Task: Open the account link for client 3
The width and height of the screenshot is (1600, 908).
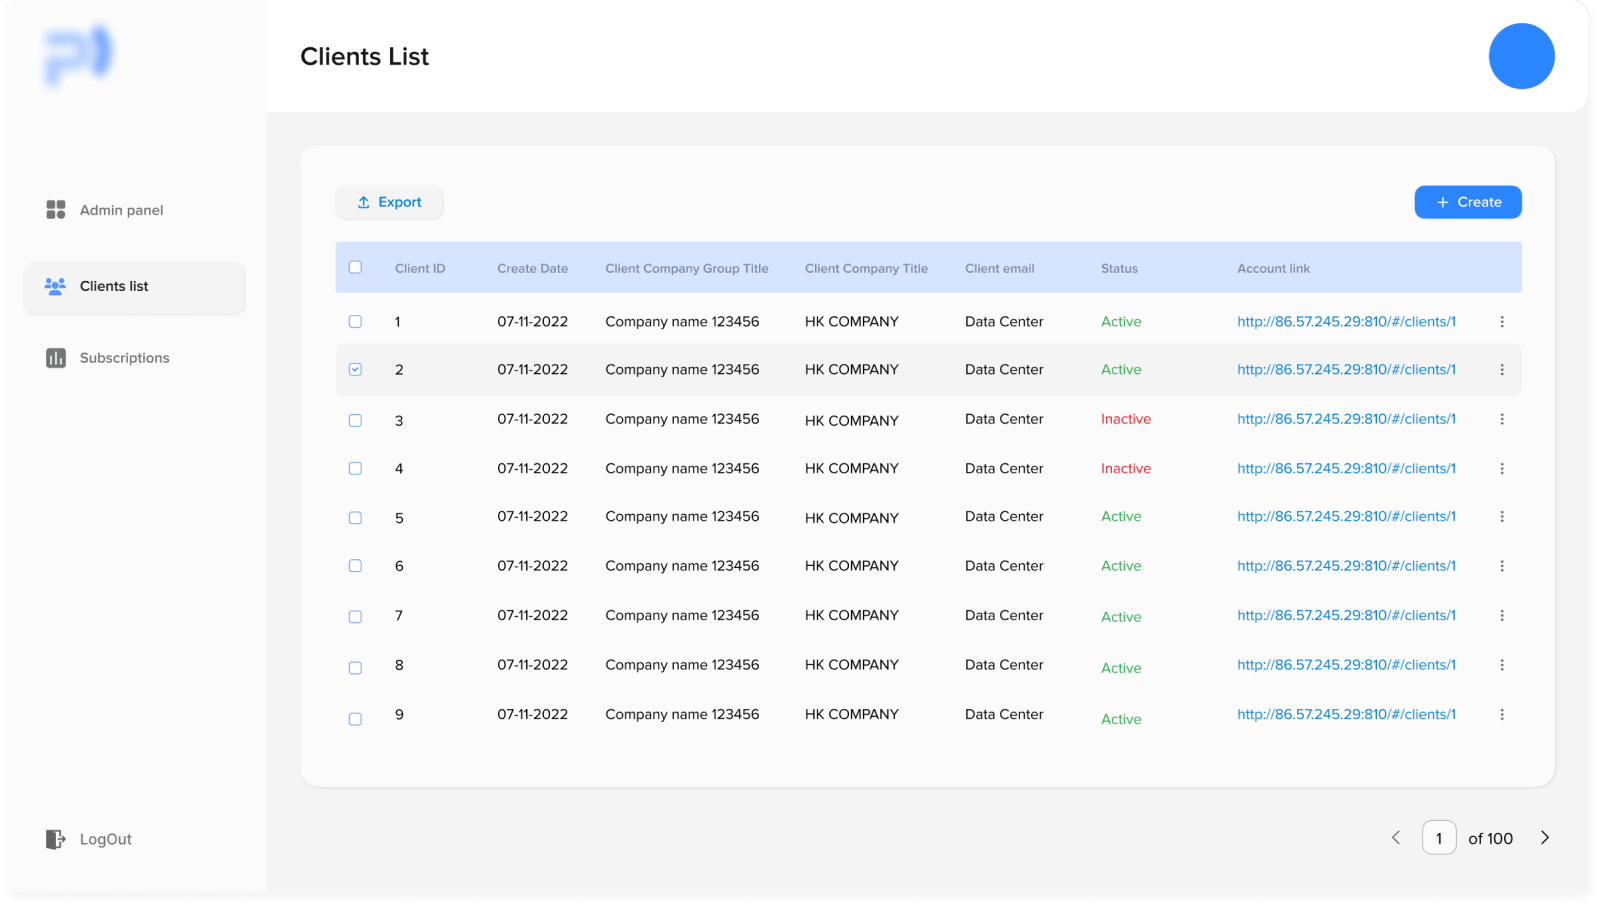Action: (1346, 419)
